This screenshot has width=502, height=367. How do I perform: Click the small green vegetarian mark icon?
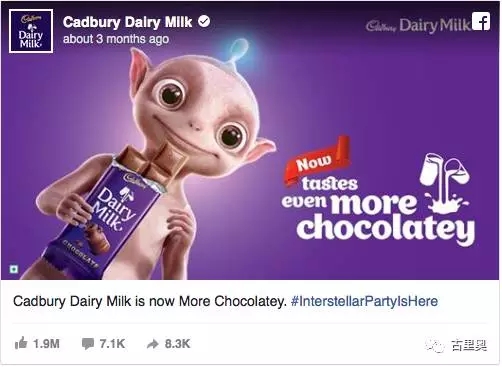click(x=14, y=269)
